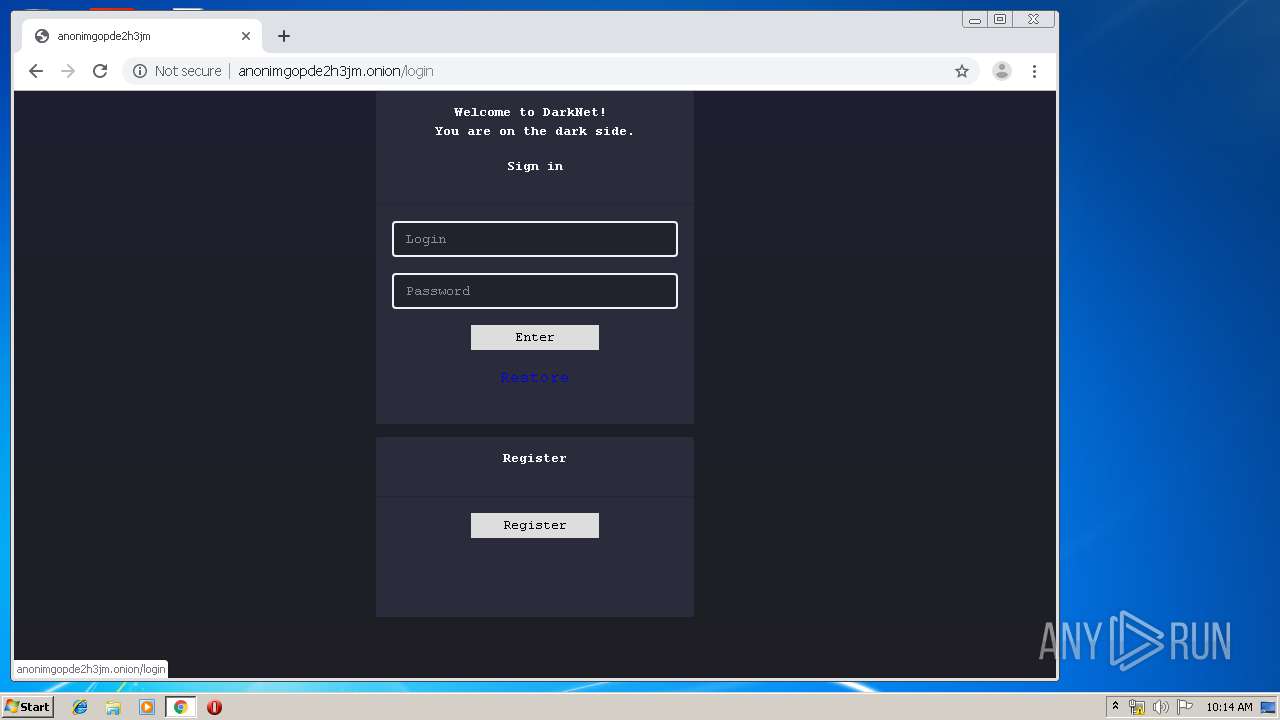
Task: Open the network tray icon
Action: [1137, 707]
